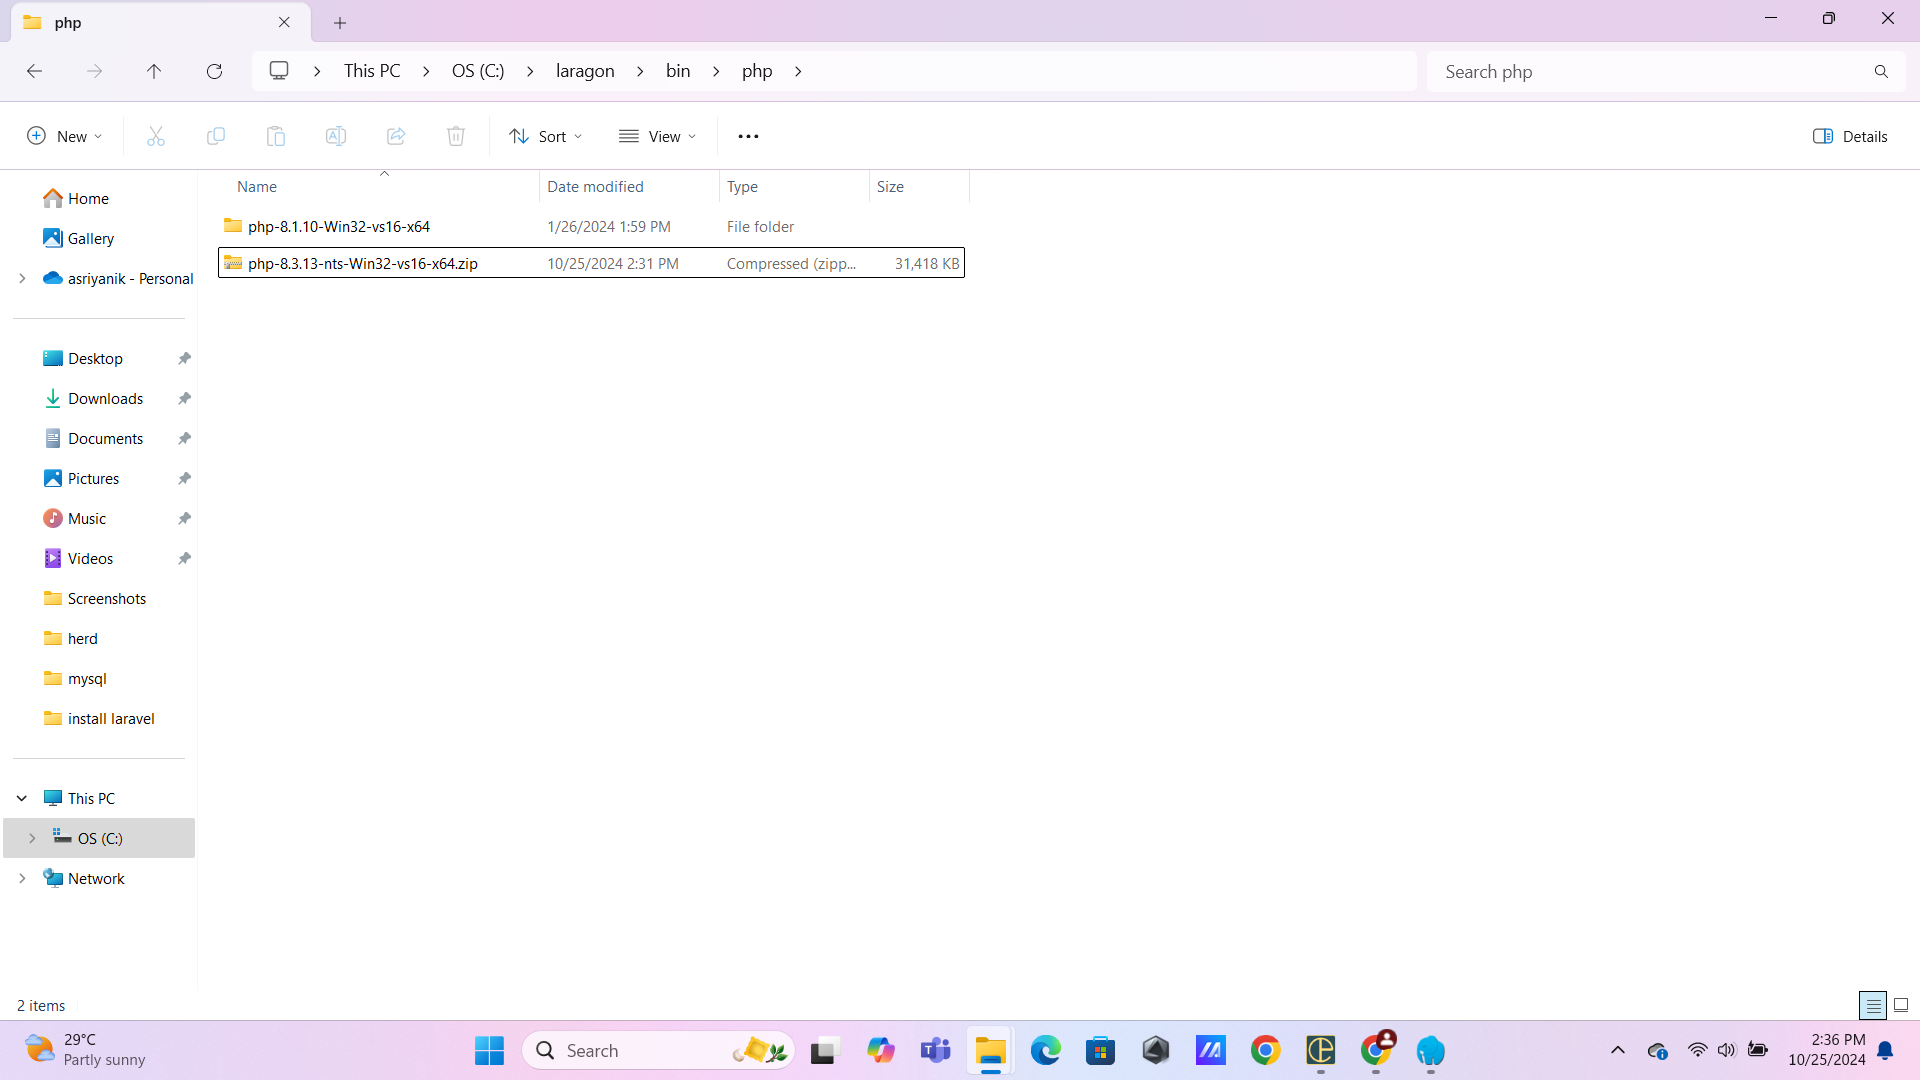The image size is (1920, 1080).
Task: Click the Copy icon in toolbar
Action: (x=216, y=136)
